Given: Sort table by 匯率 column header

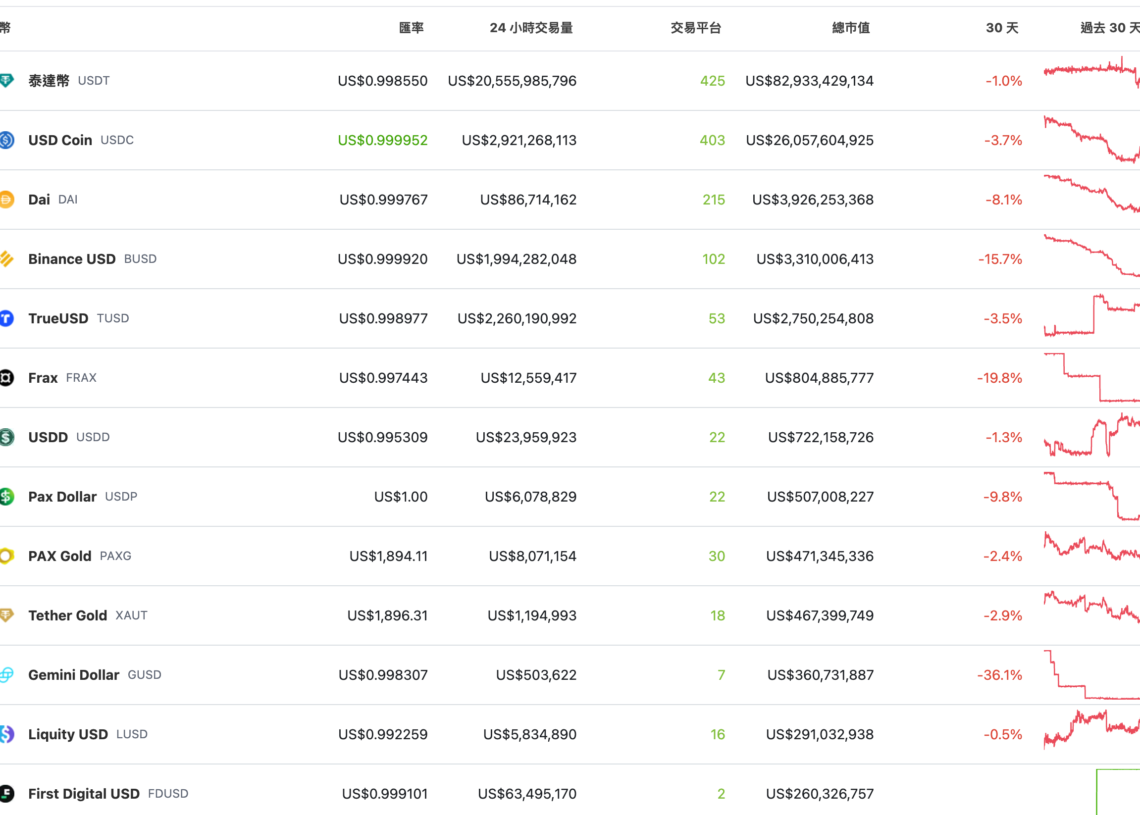Looking at the screenshot, I should pyautogui.click(x=411, y=28).
